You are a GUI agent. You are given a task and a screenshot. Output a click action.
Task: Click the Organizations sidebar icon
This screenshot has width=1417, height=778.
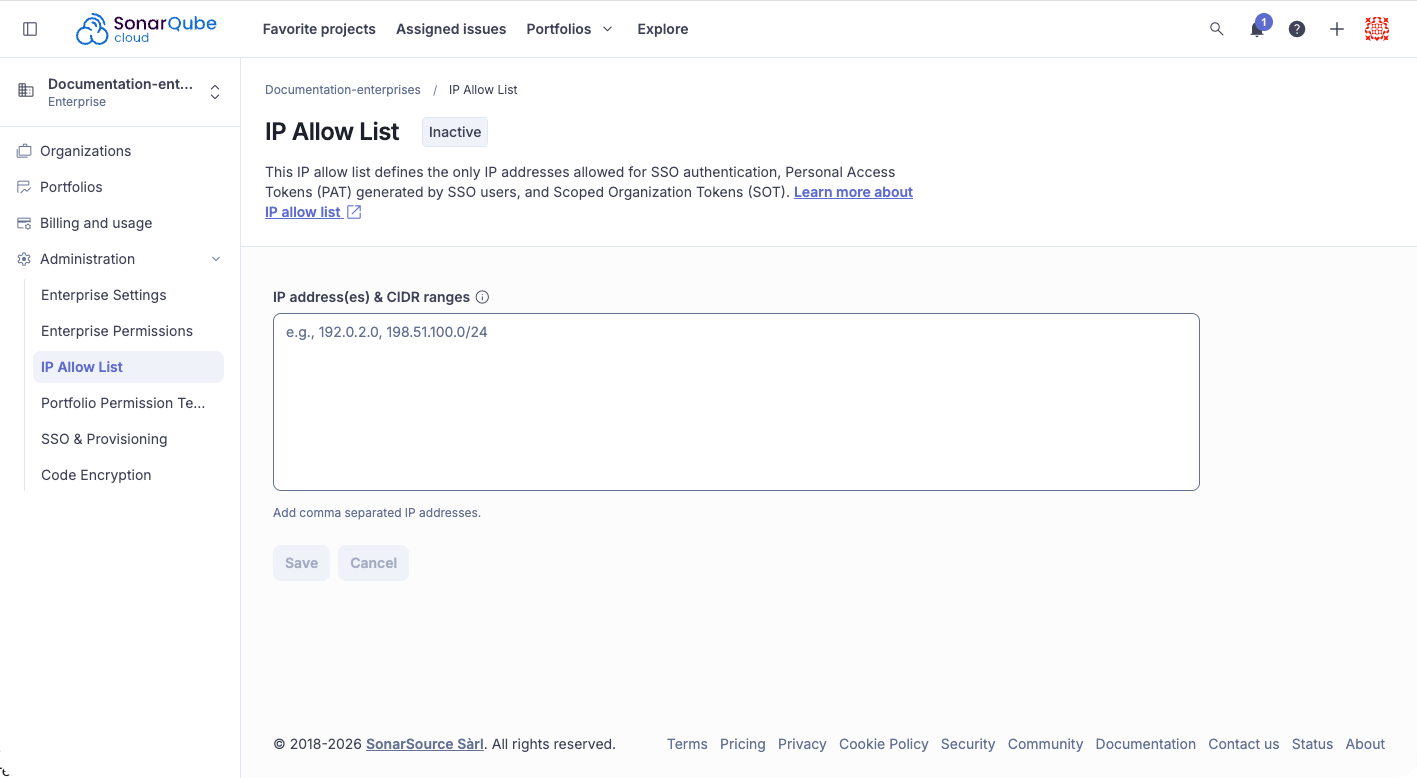[24, 151]
